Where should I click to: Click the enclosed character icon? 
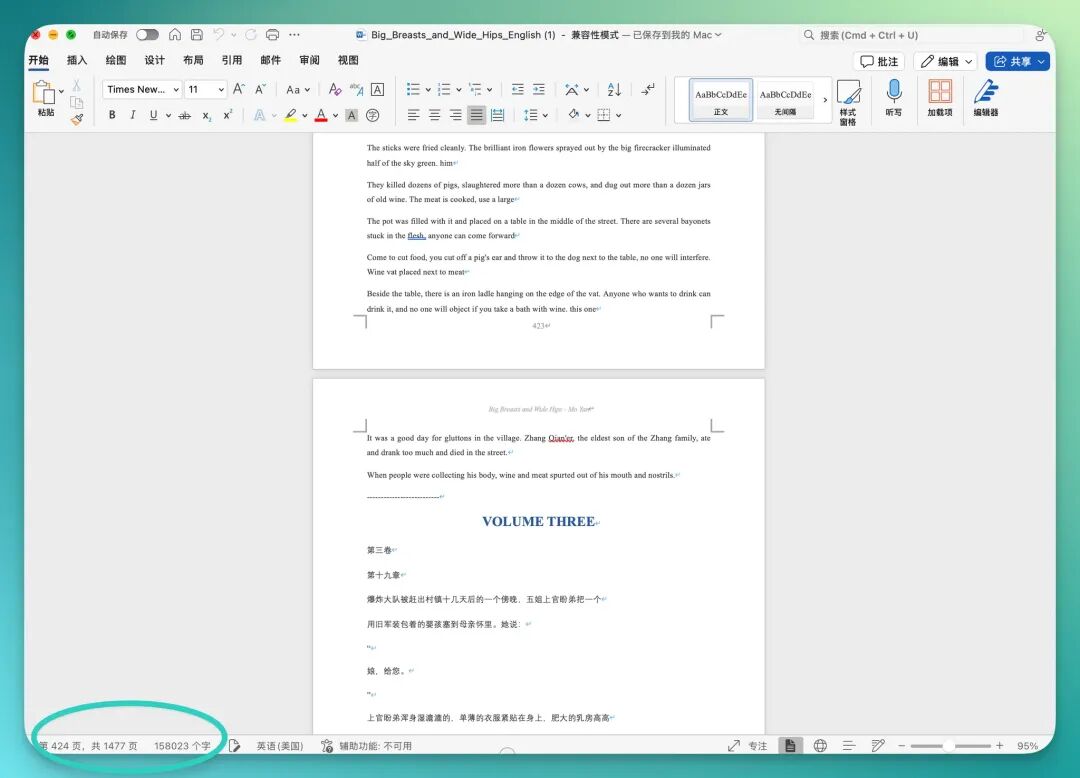coord(373,116)
